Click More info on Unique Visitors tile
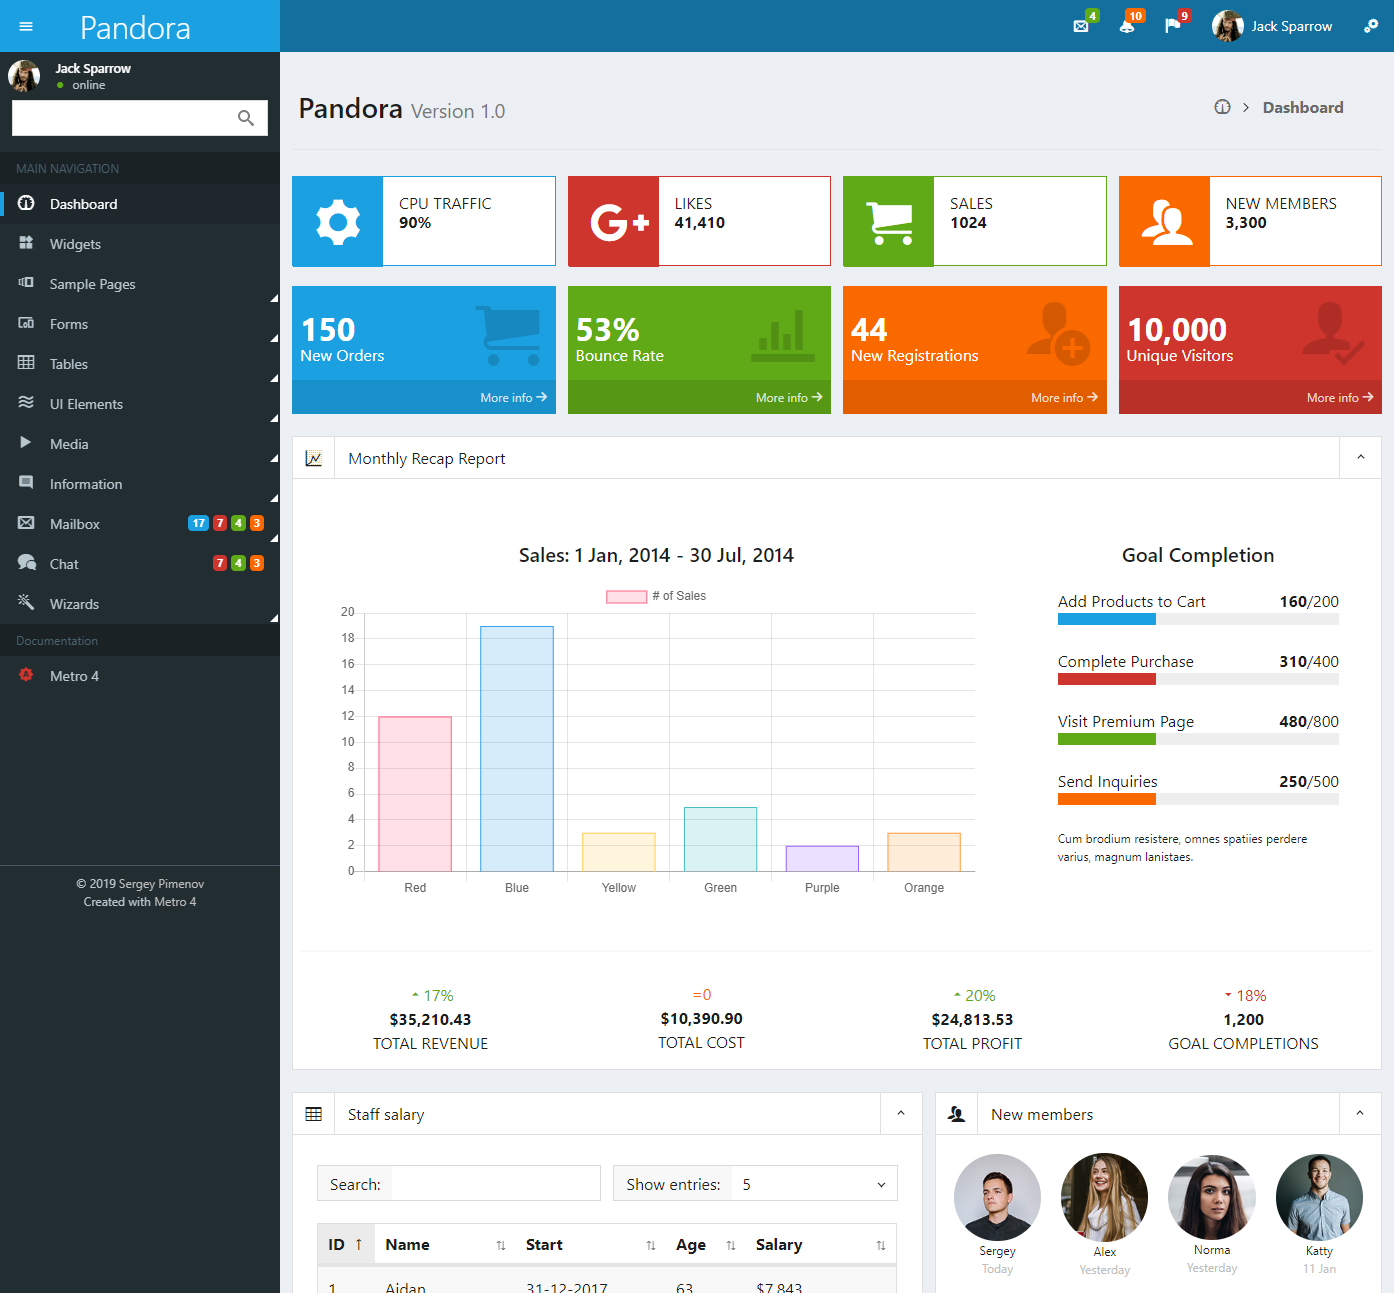Image resolution: width=1394 pixels, height=1293 pixels. (1339, 397)
